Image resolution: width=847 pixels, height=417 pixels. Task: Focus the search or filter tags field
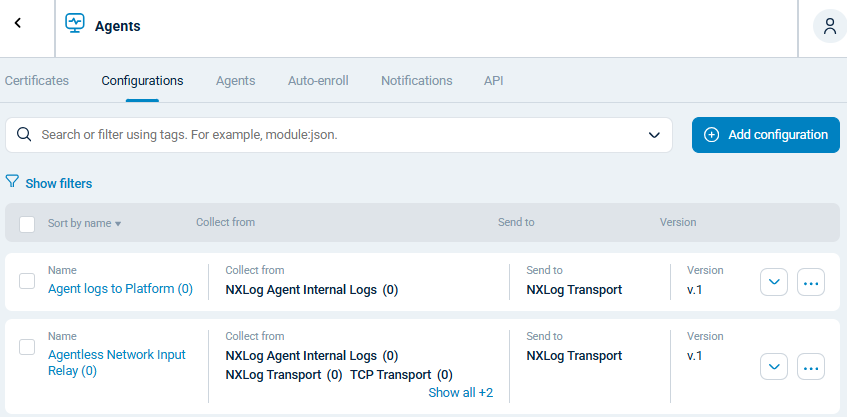coord(339,135)
